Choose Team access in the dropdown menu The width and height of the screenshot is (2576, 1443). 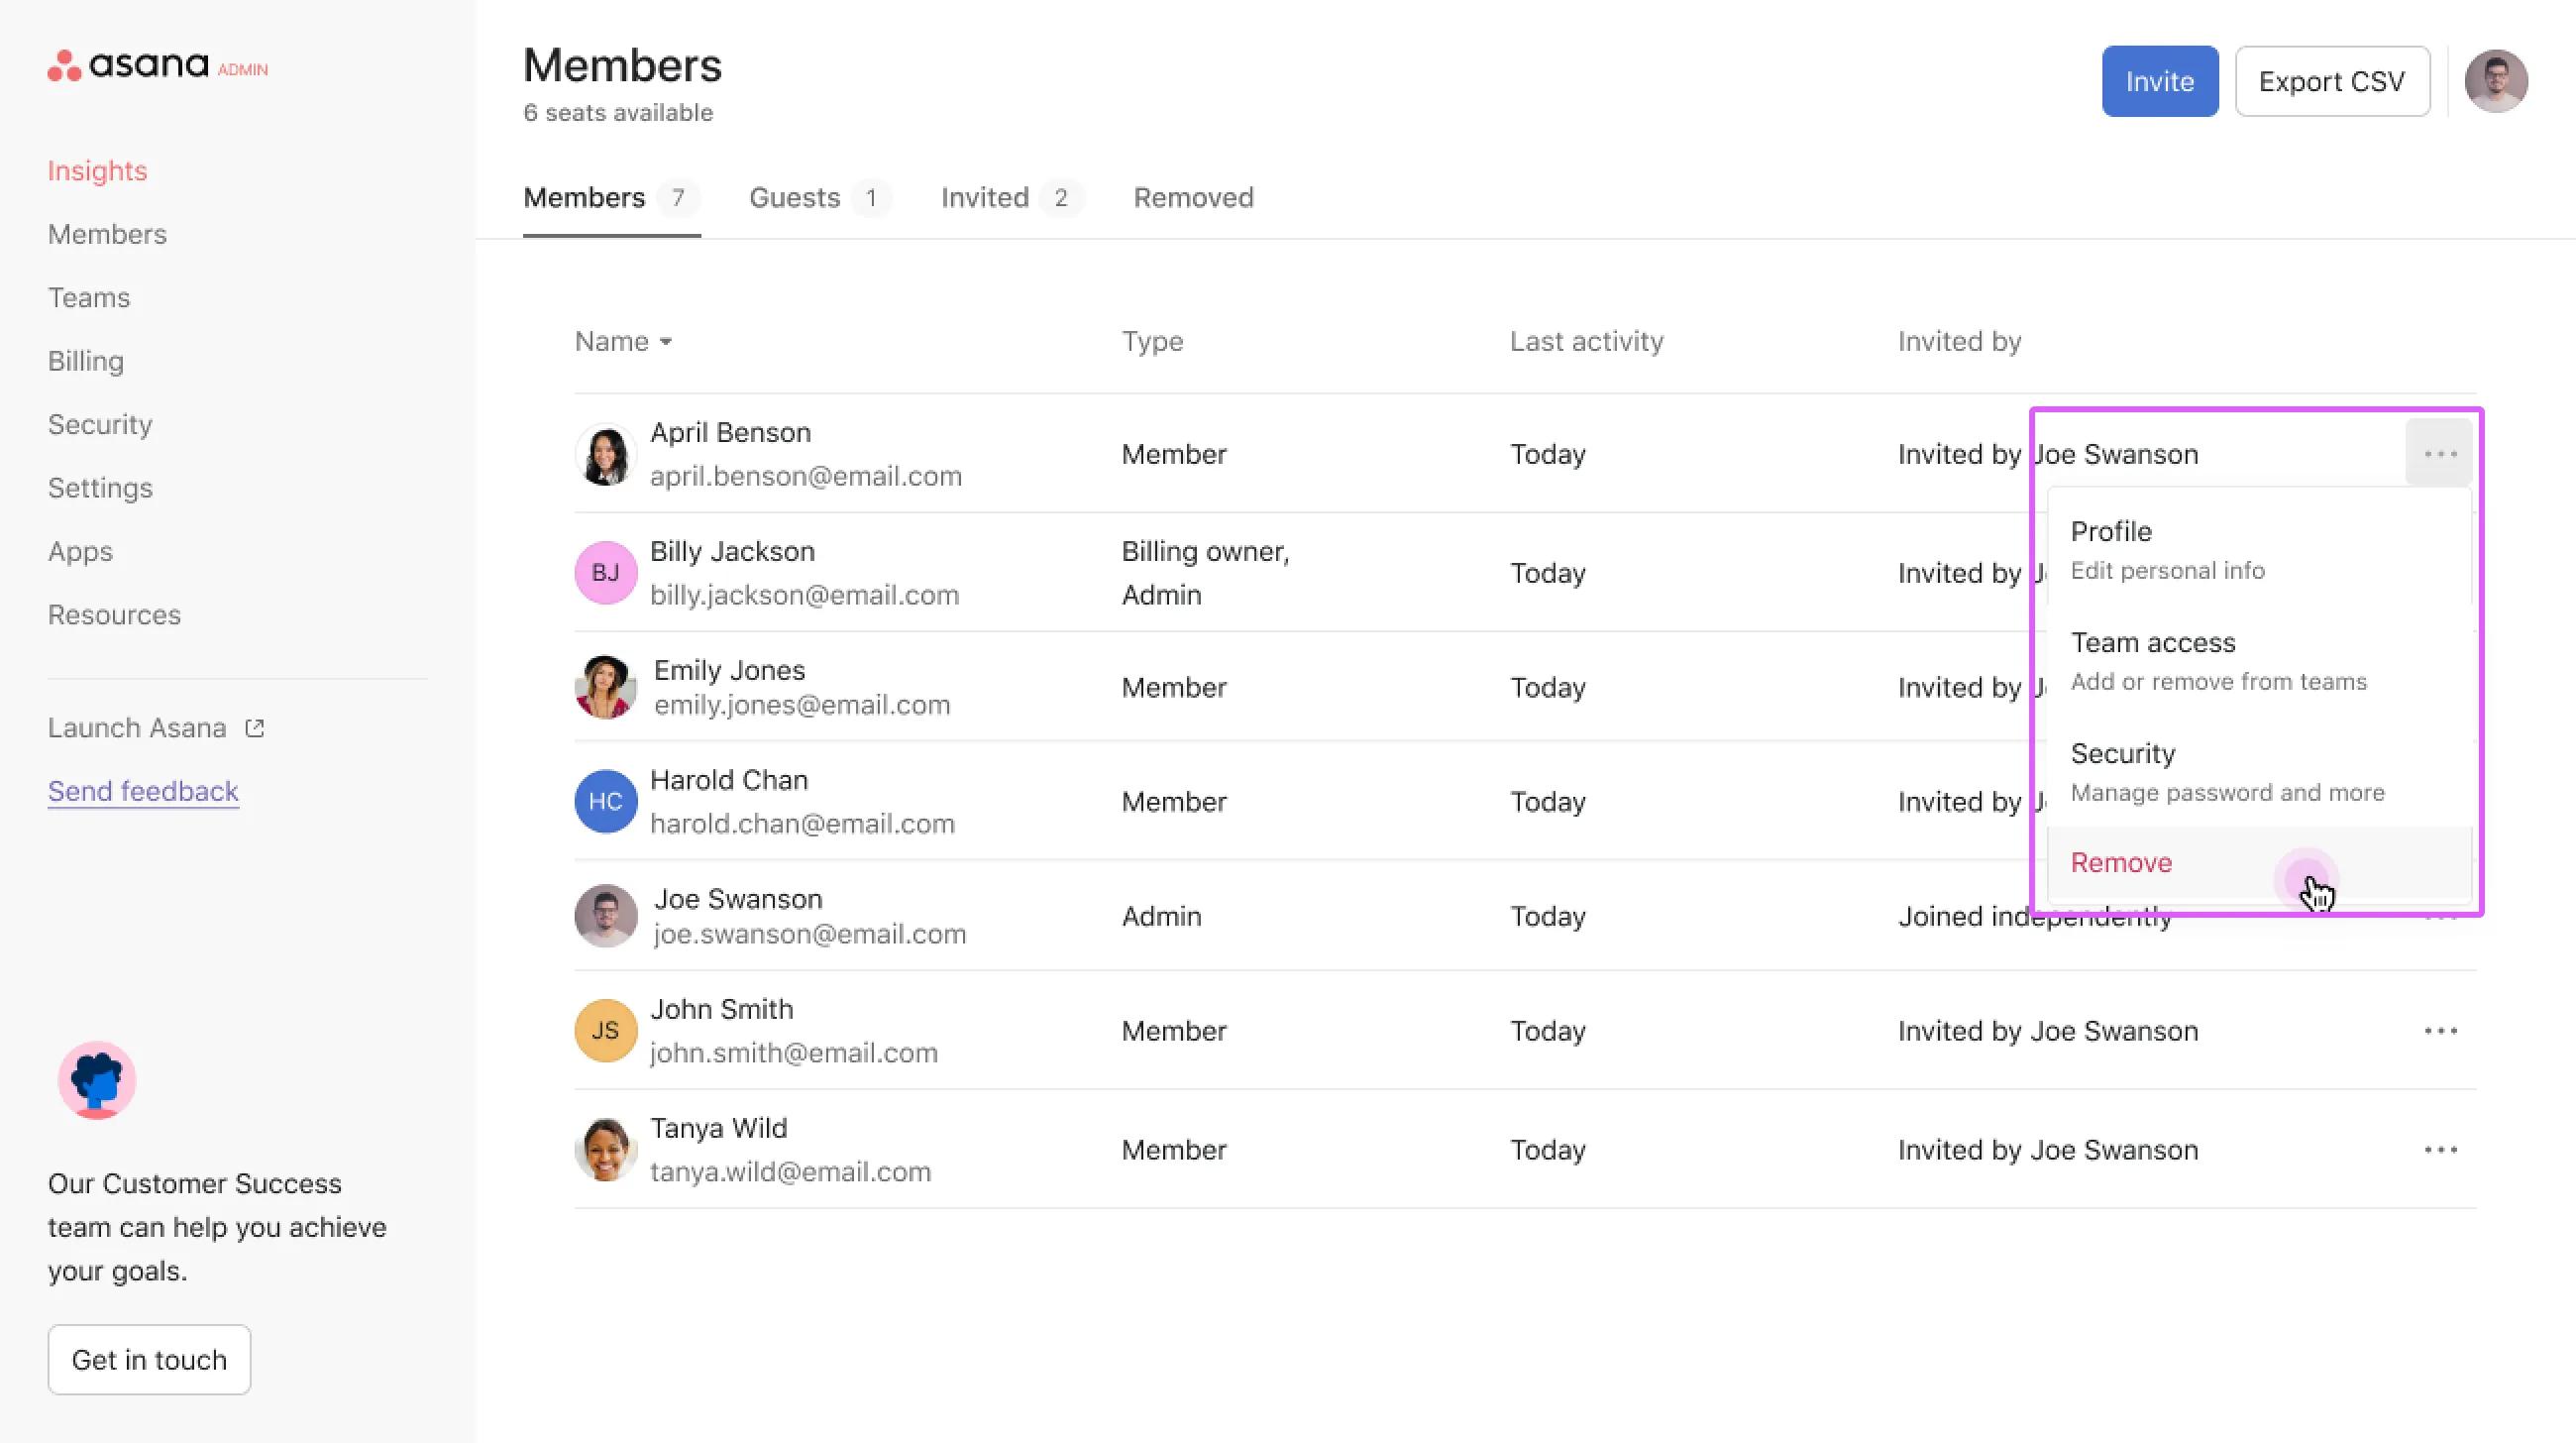point(2152,643)
